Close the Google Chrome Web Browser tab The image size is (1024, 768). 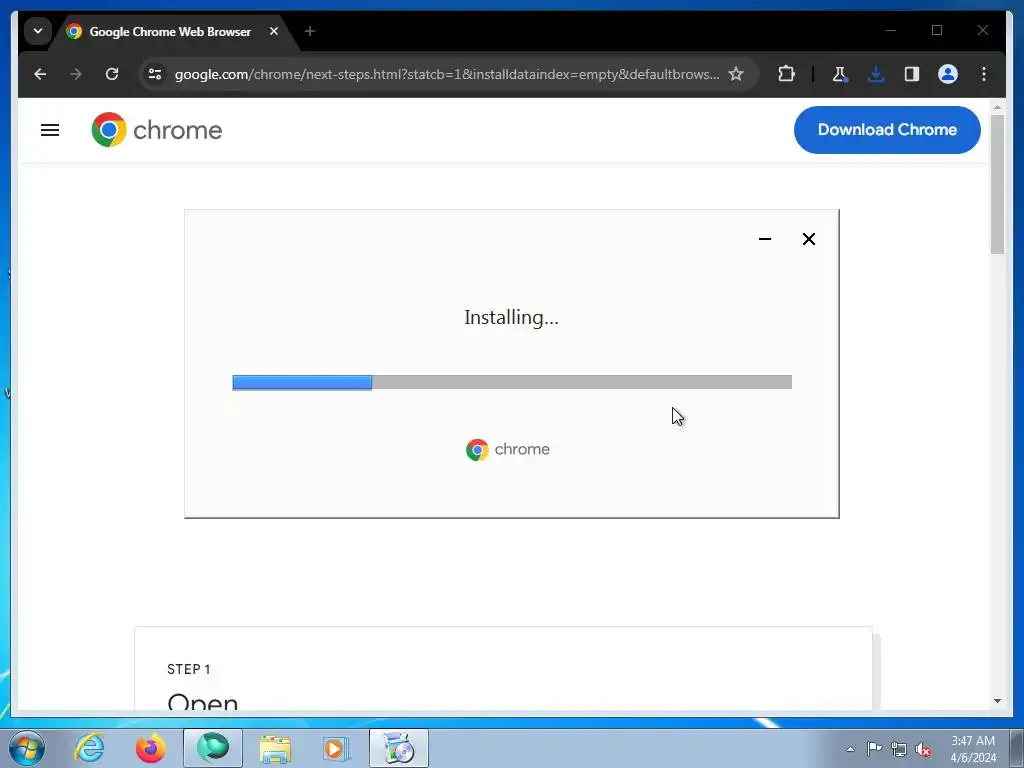coord(274,31)
